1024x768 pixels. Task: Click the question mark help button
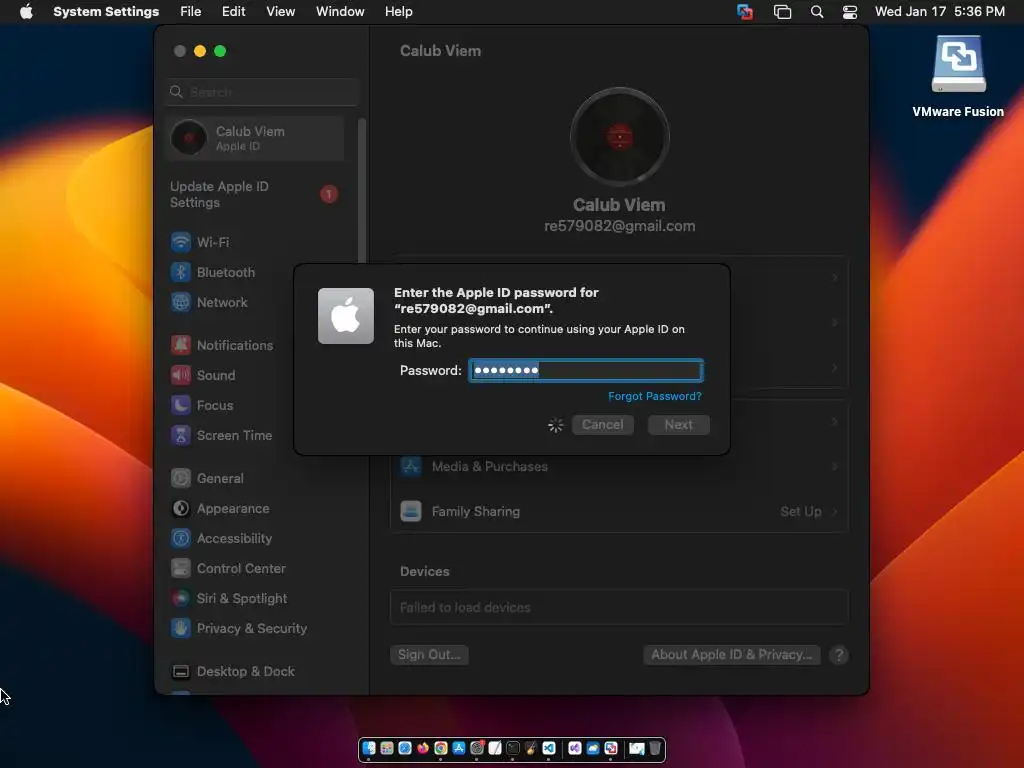pos(839,654)
